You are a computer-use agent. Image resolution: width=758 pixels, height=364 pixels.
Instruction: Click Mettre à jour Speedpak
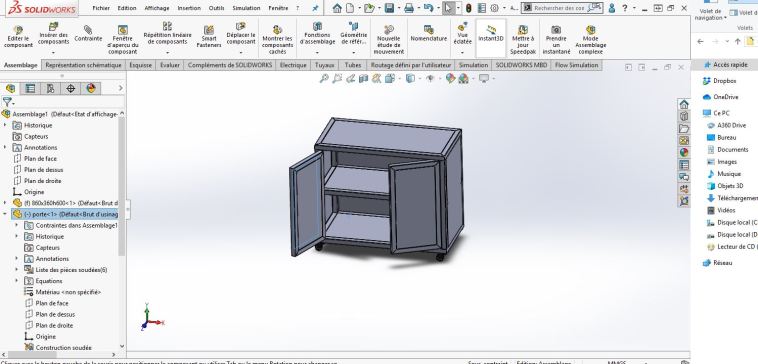pyautogui.click(x=523, y=40)
